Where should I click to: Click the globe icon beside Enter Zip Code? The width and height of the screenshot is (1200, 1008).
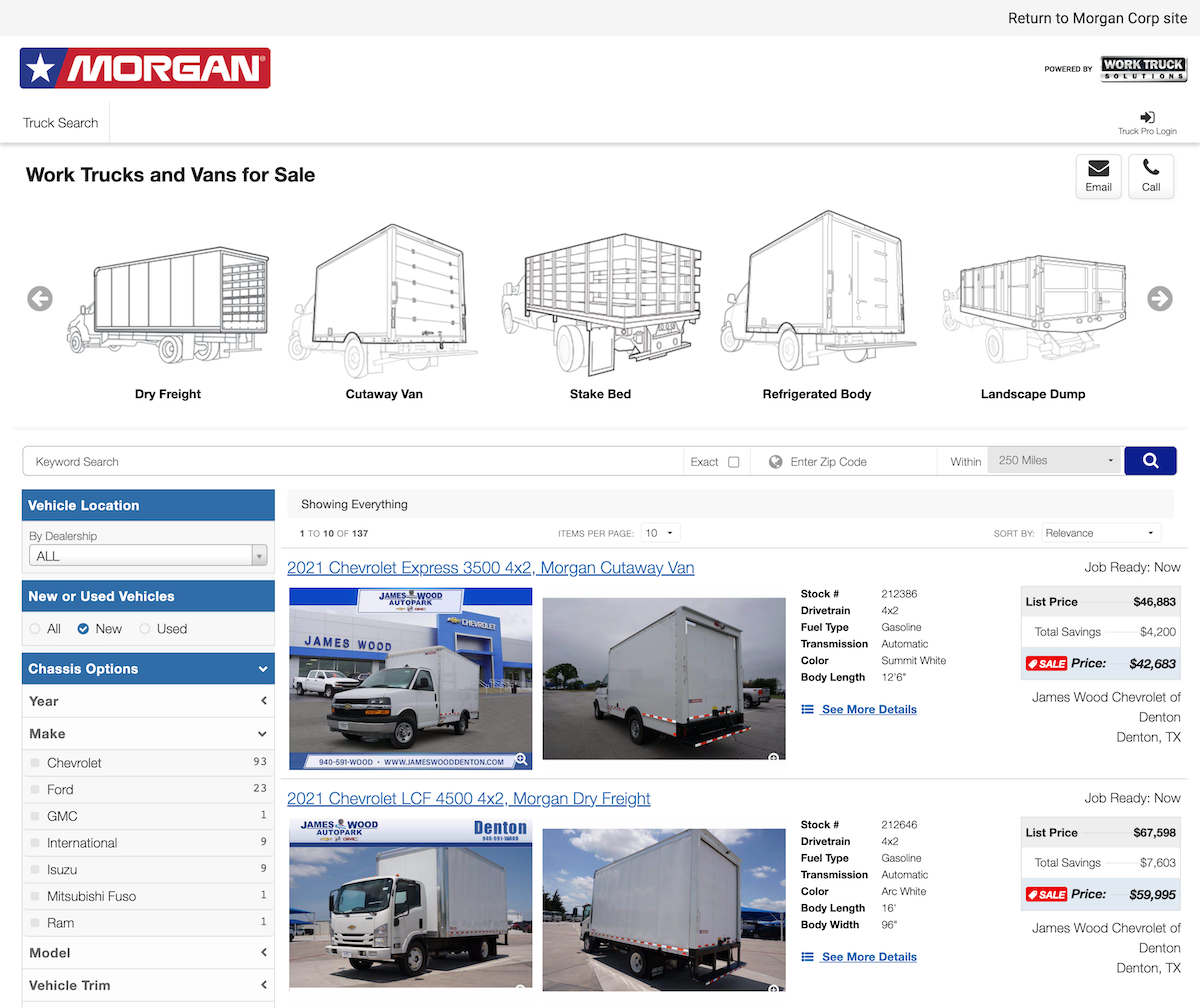tap(775, 461)
